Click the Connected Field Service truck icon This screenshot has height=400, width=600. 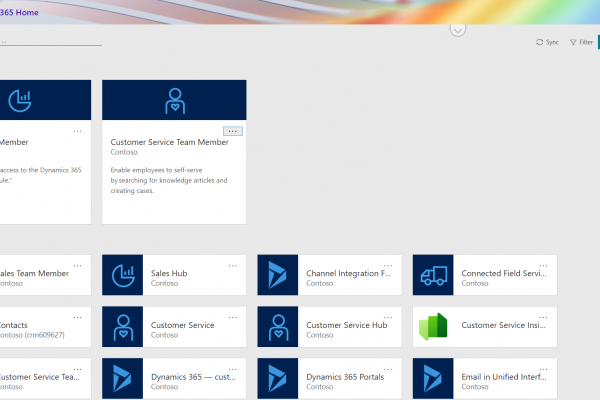(x=433, y=275)
